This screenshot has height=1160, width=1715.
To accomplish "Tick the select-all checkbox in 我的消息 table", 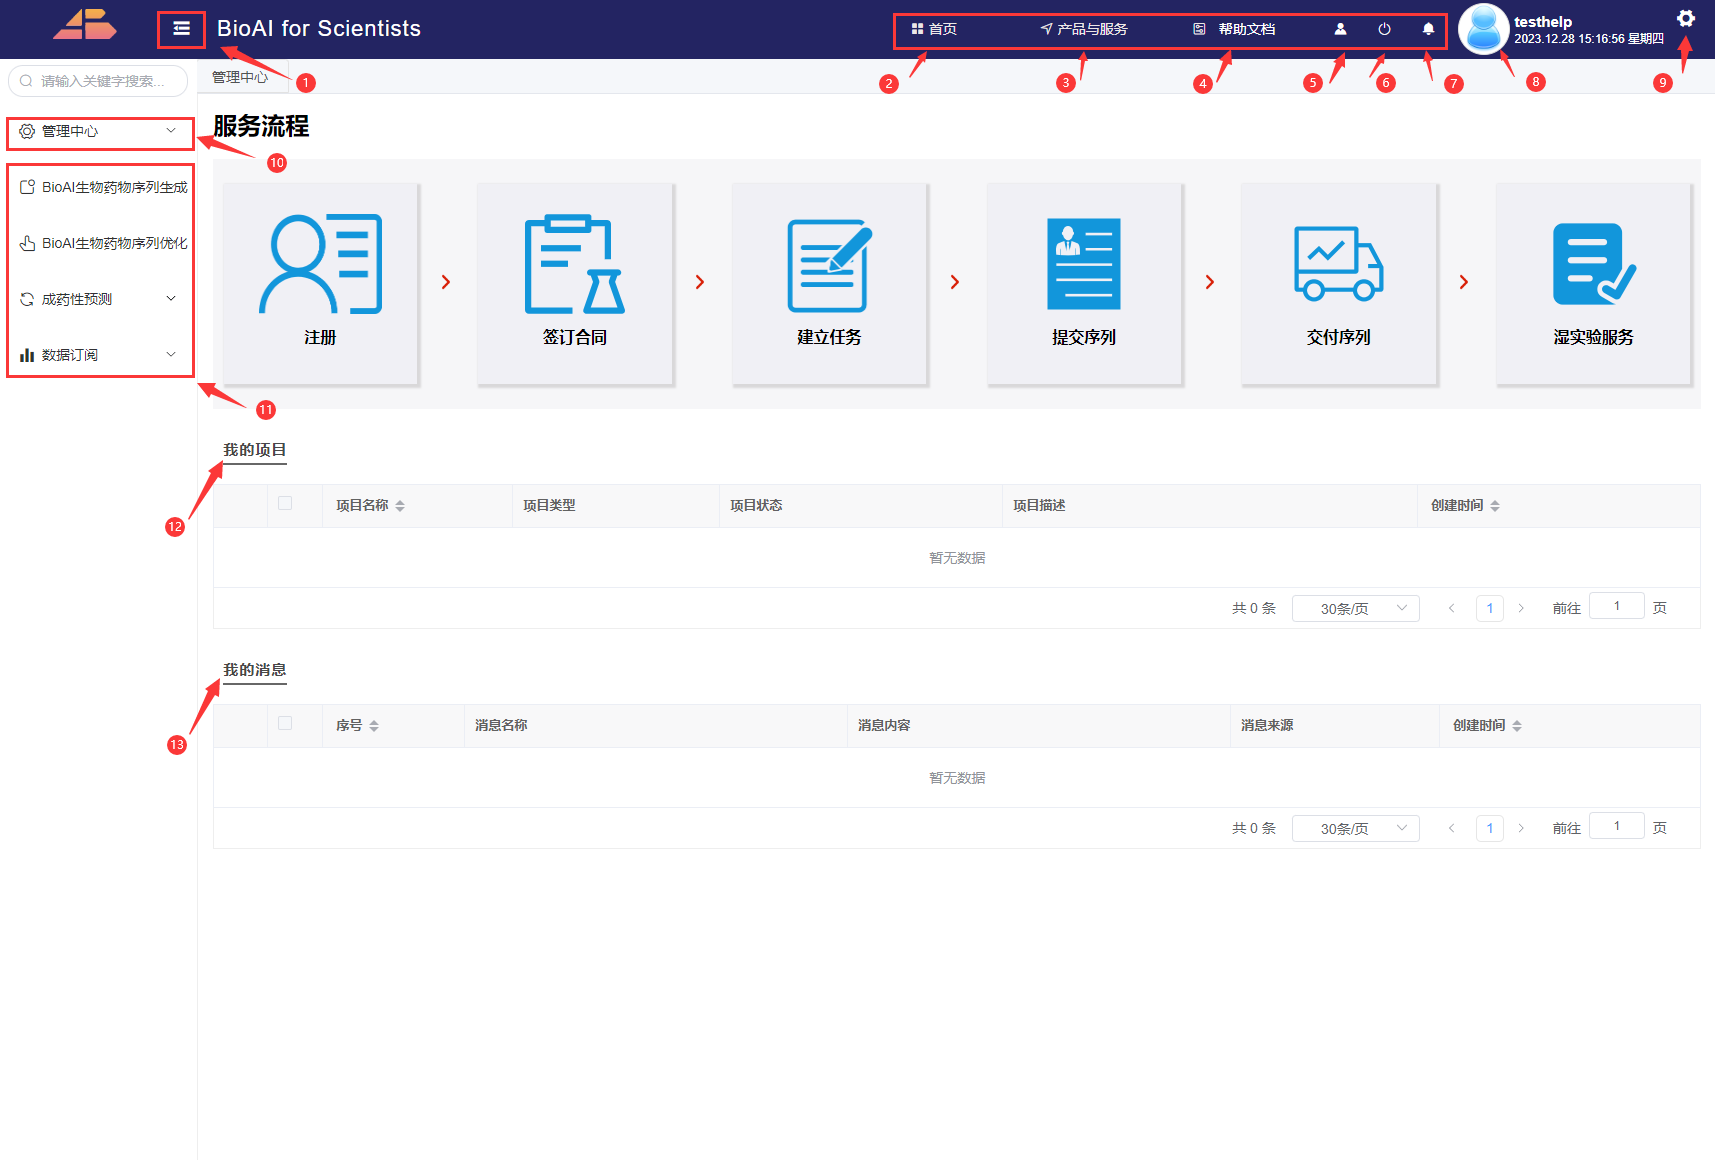I will click(x=285, y=723).
